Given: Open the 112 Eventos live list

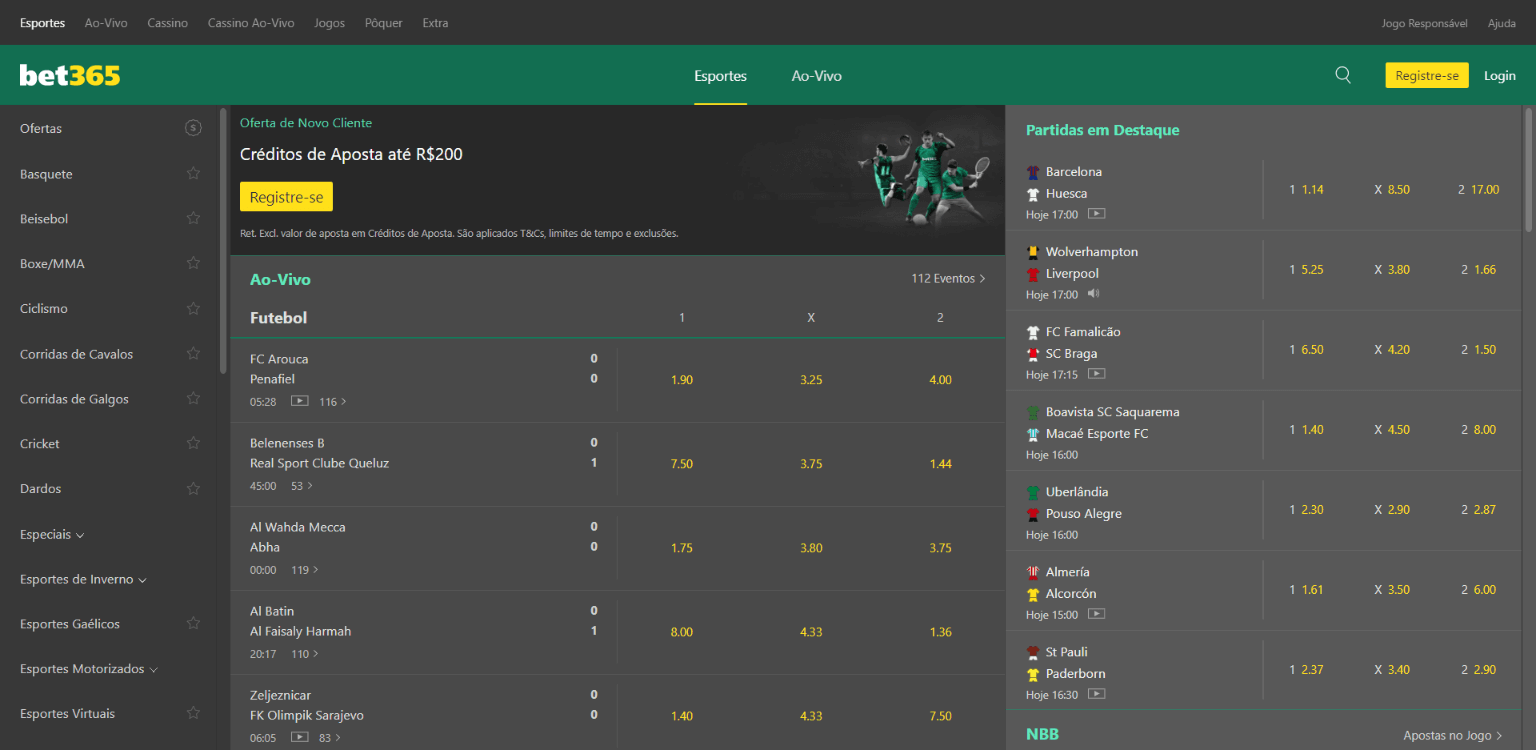Looking at the screenshot, I should coord(948,279).
